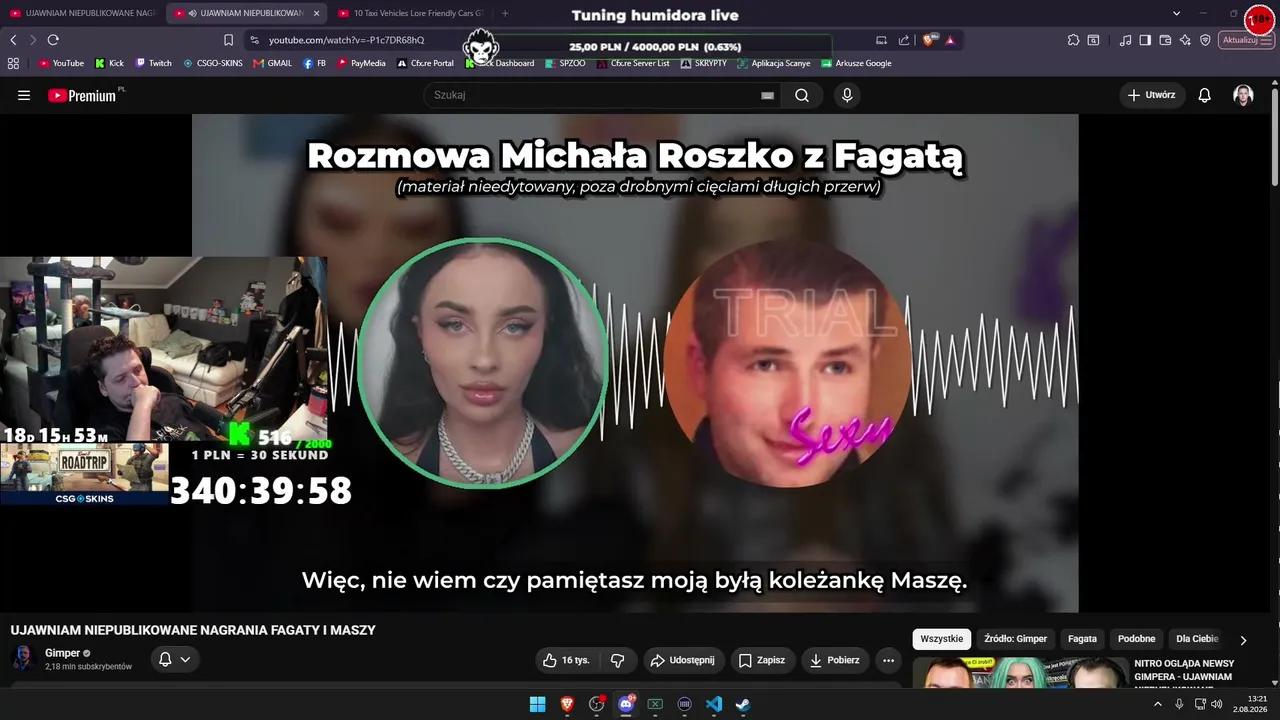Open NITRO OGLĄDA NEWSY GIMPERA recommended video
Viewport: 1280px width, 720px height.
pyautogui.click(x=1074, y=673)
